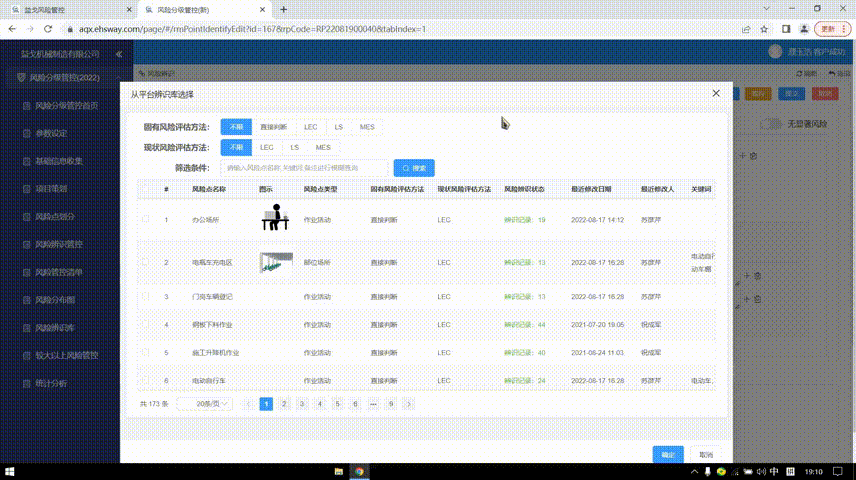Click the icon next to 风险管控清单
The width and height of the screenshot is (856, 480).
[27, 272]
